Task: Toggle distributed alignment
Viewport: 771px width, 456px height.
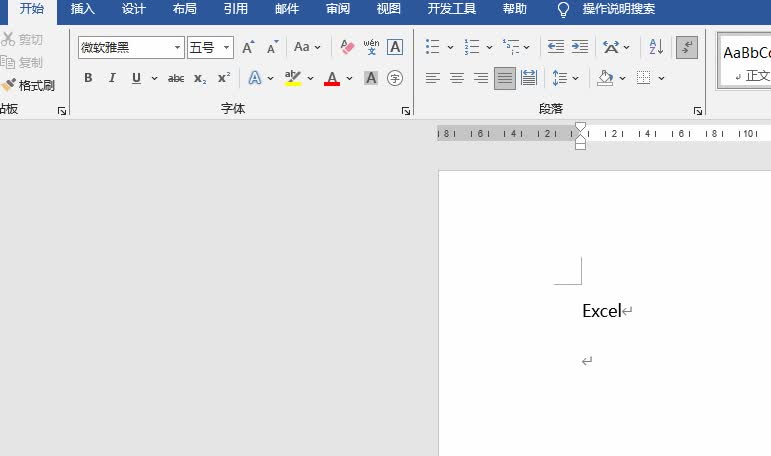Action: [x=529, y=78]
